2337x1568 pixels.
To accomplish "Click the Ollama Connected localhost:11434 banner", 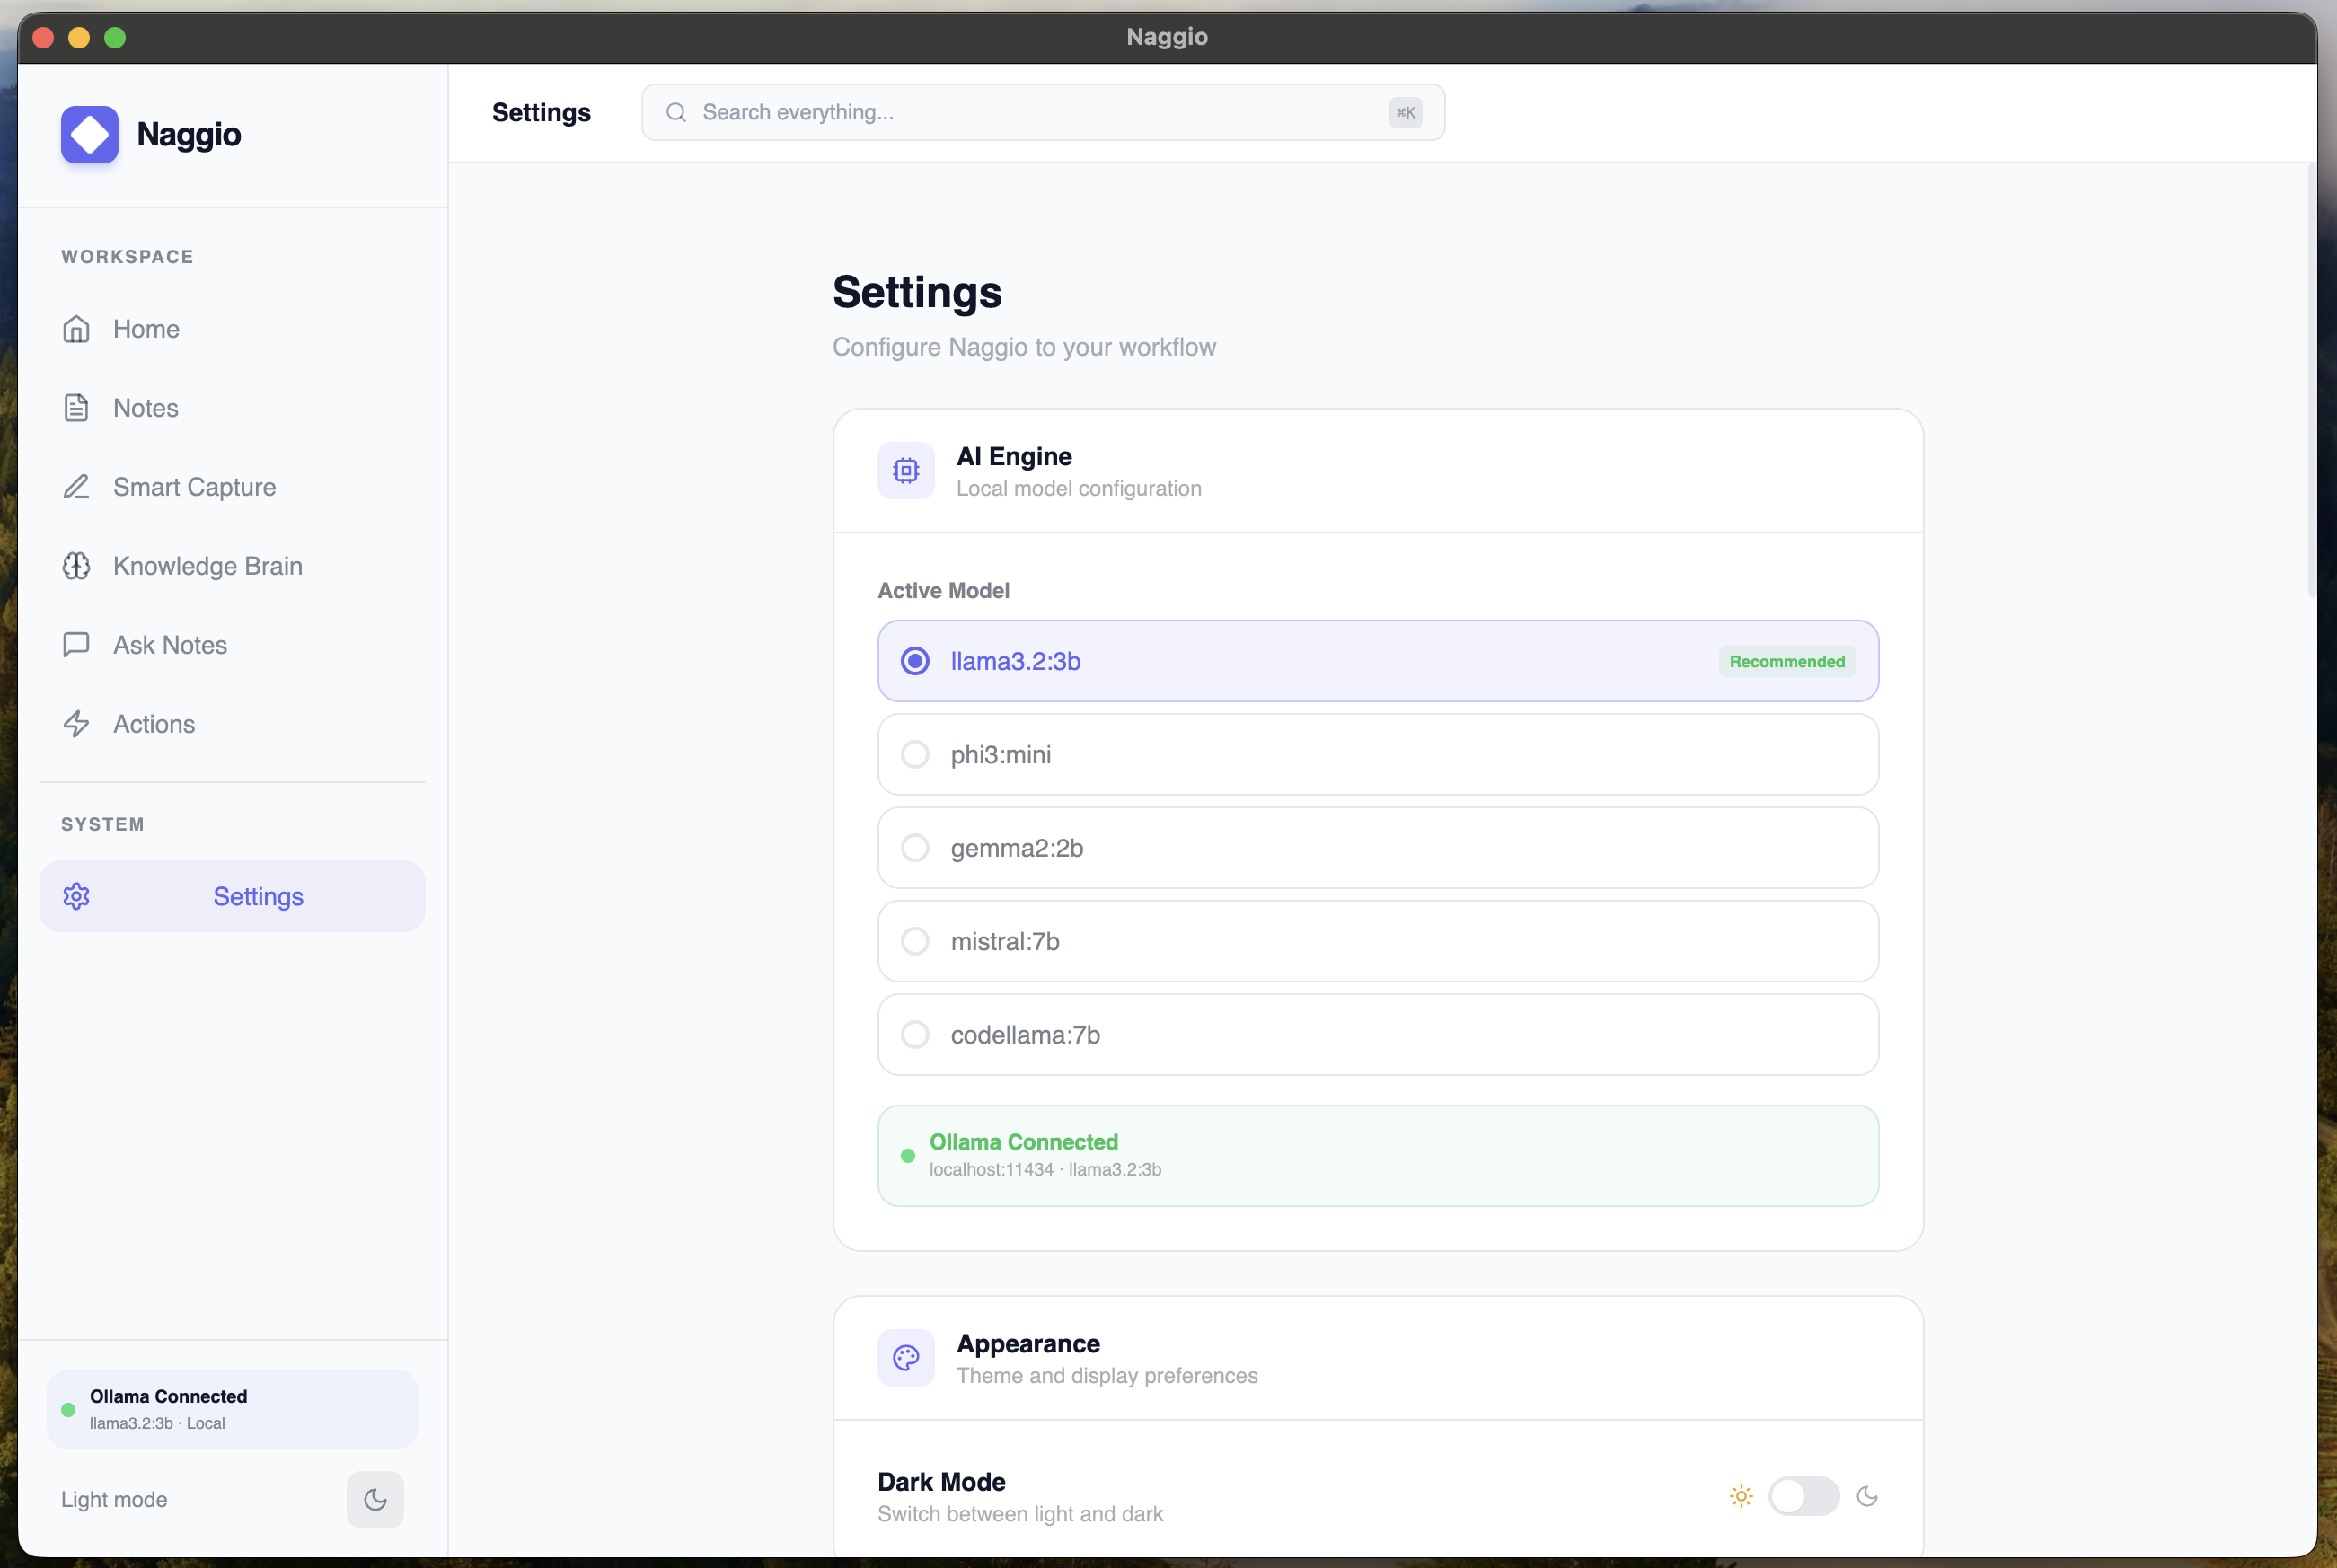I will (x=1378, y=1156).
